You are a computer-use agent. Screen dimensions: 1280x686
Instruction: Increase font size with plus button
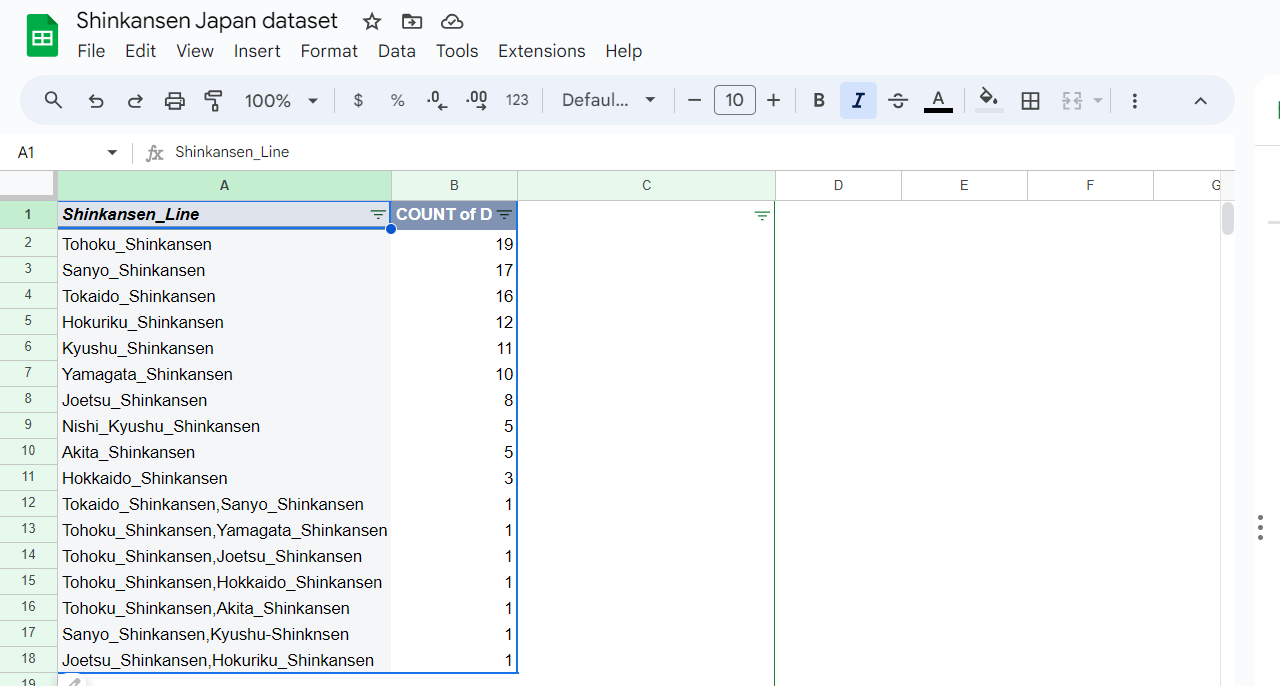[x=773, y=100]
